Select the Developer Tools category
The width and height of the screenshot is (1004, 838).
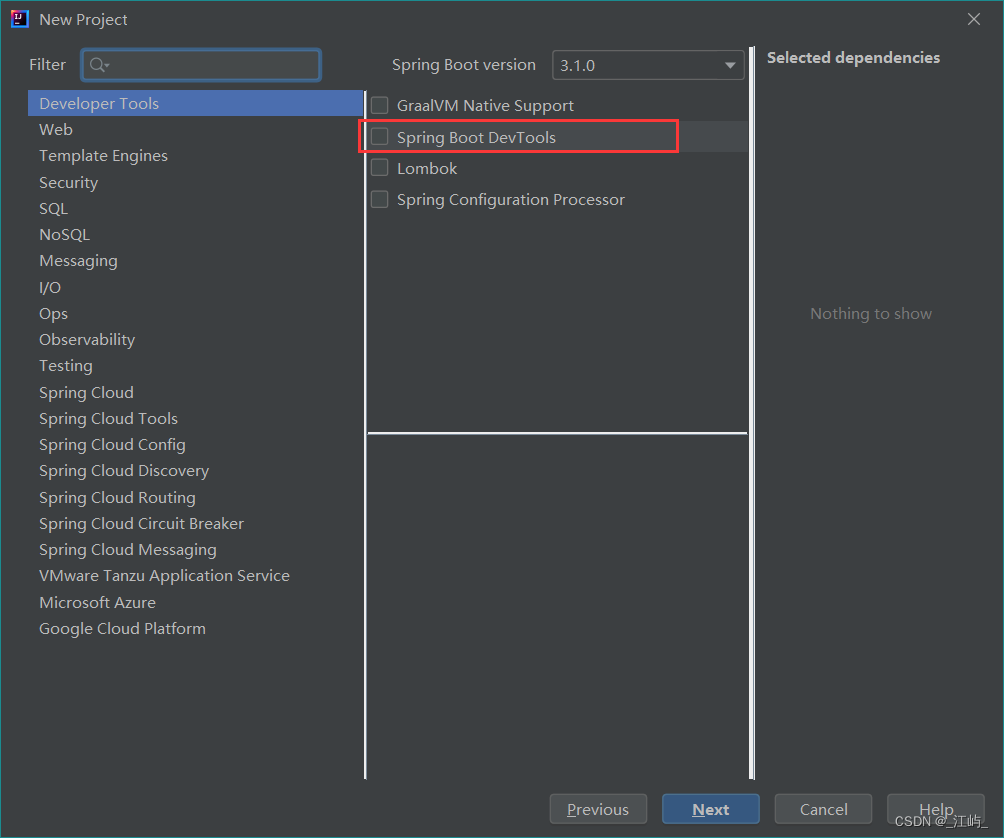pos(195,103)
